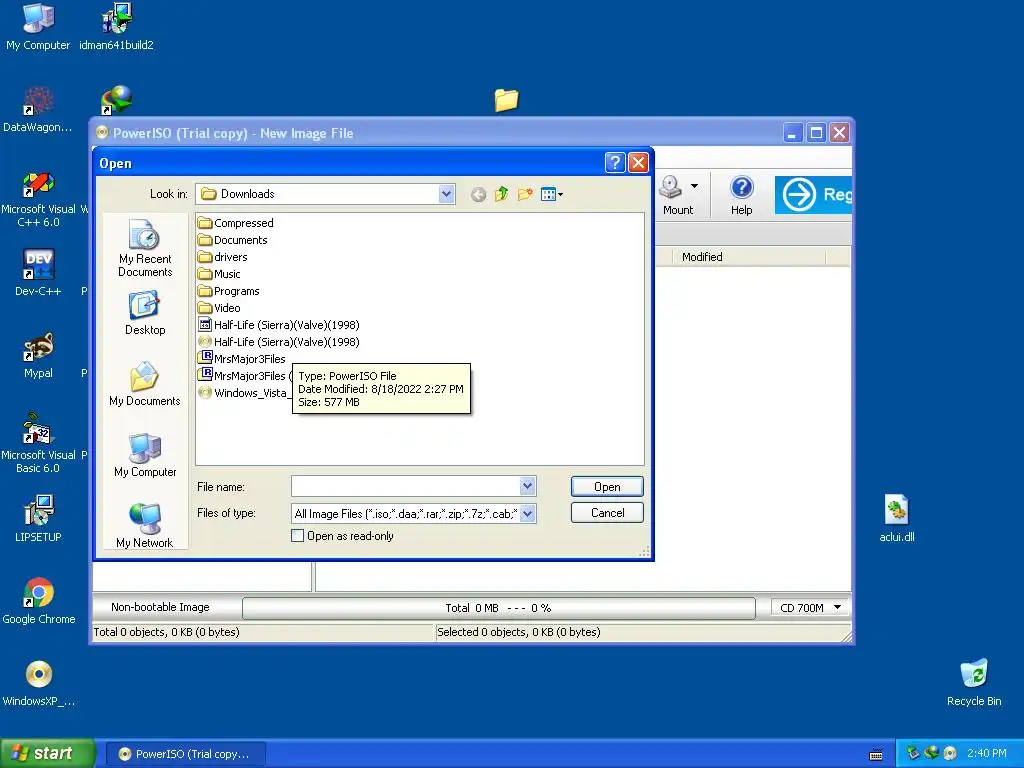The width and height of the screenshot is (1024, 768).
Task: Open the Mount dropdown arrow
Action: pos(694,186)
